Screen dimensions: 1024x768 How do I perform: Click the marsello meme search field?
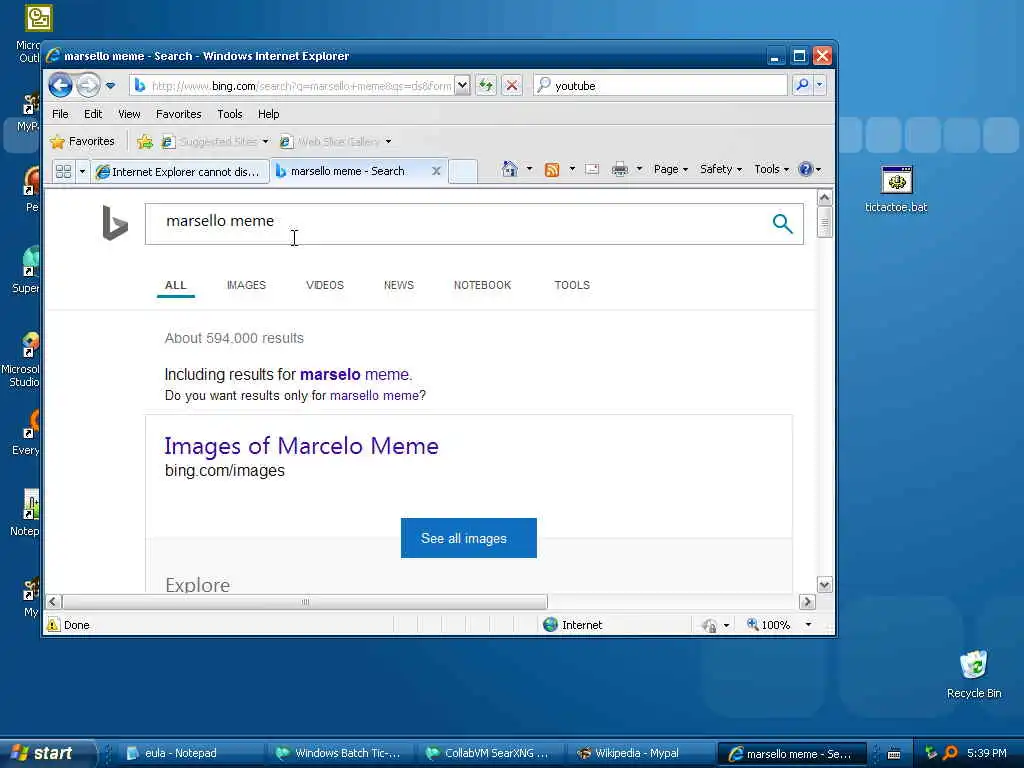[x=457, y=224]
